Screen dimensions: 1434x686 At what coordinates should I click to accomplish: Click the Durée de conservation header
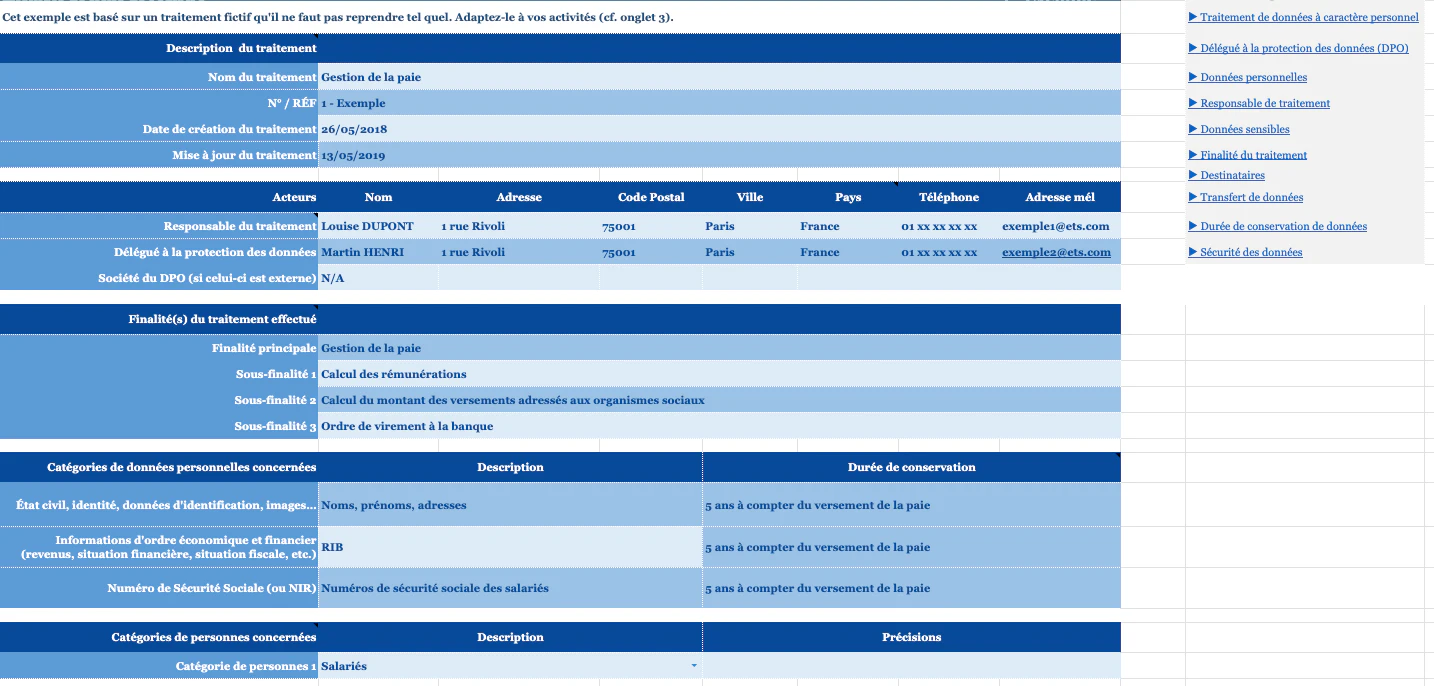tap(911, 467)
